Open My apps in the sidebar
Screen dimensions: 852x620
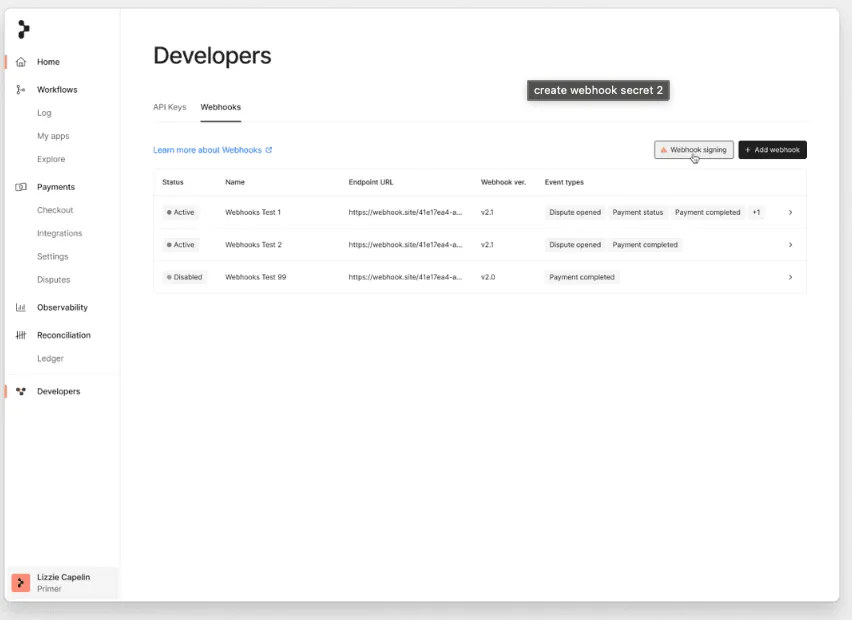53,136
